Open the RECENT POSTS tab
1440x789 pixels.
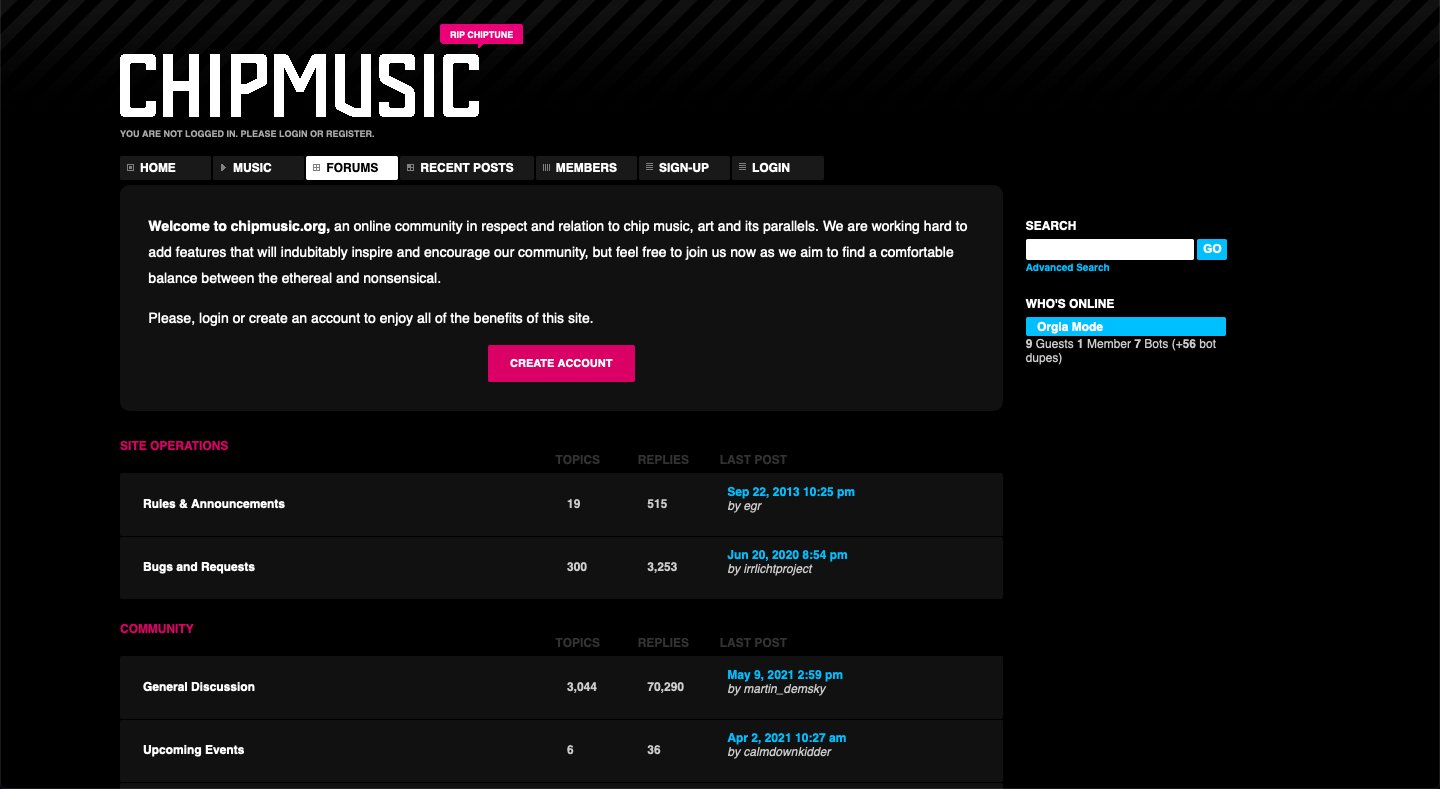pos(467,168)
